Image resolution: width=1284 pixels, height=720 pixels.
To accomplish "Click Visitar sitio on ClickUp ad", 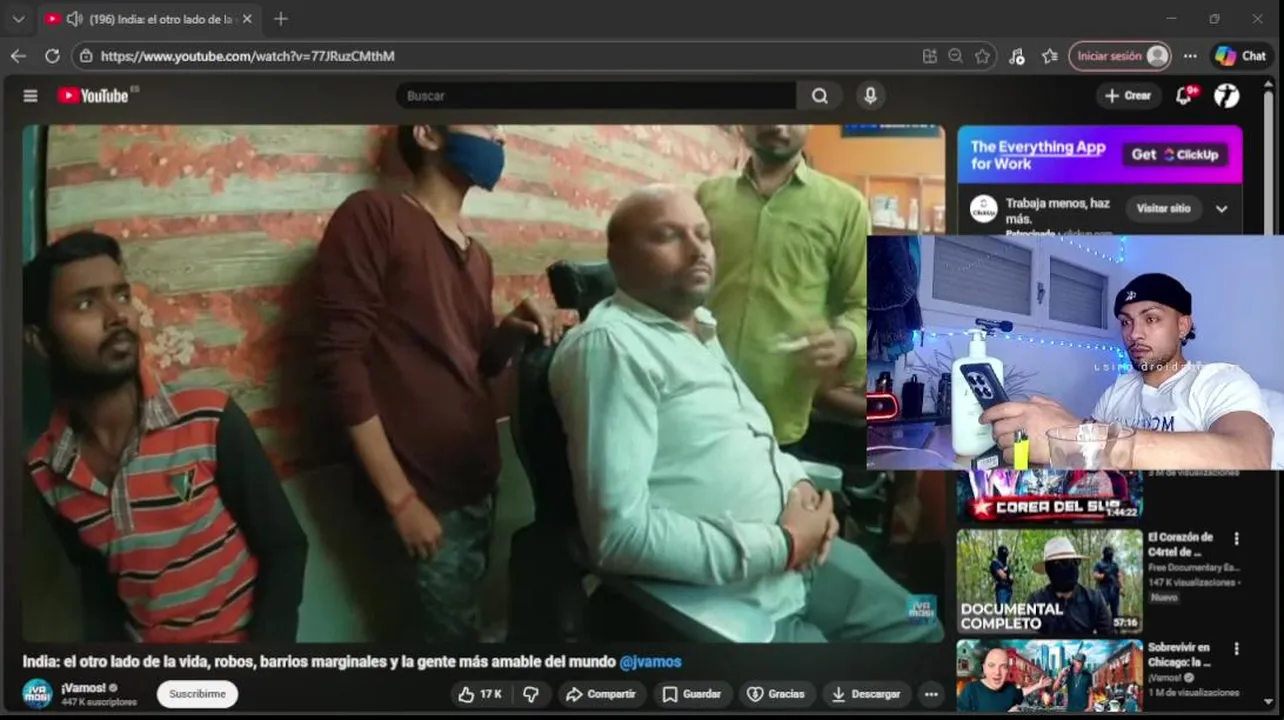I will point(1163,209).
